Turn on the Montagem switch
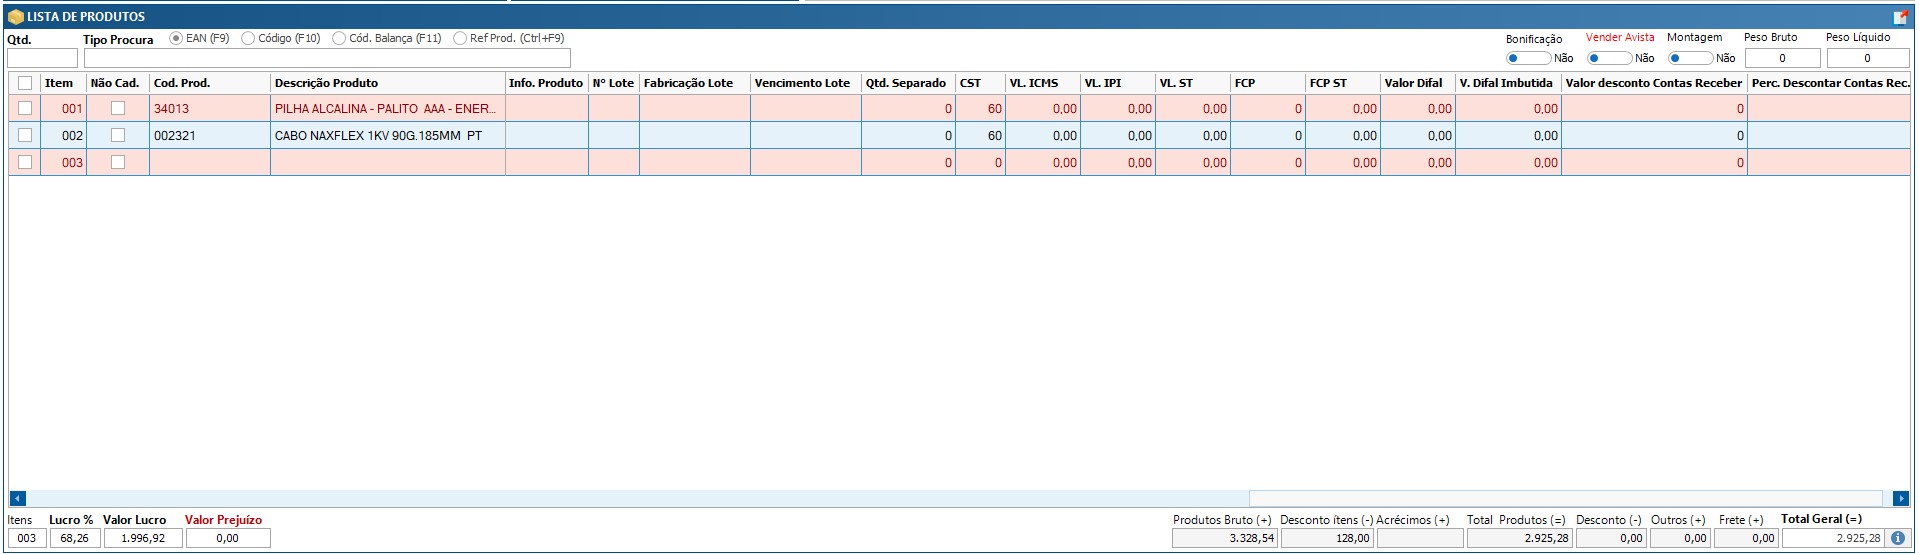This screenshot has width=1919, height=554. [1690, 58]
